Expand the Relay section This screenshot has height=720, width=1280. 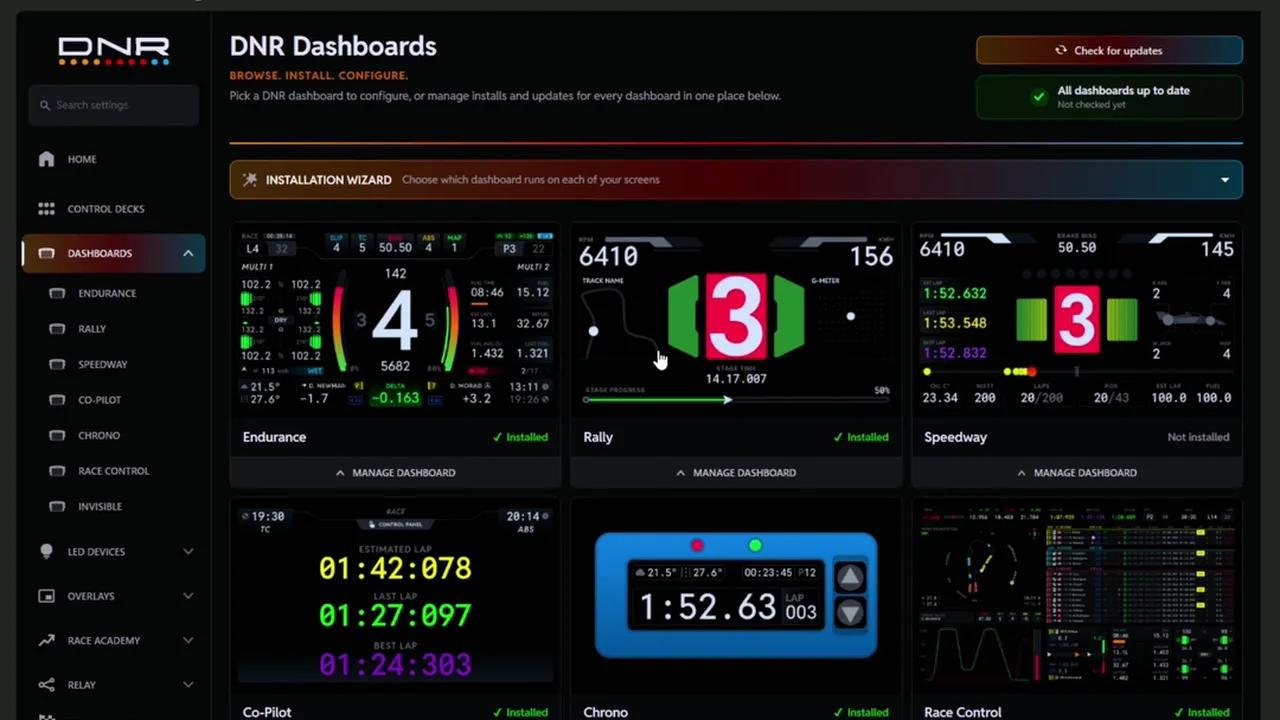[188, 685]
